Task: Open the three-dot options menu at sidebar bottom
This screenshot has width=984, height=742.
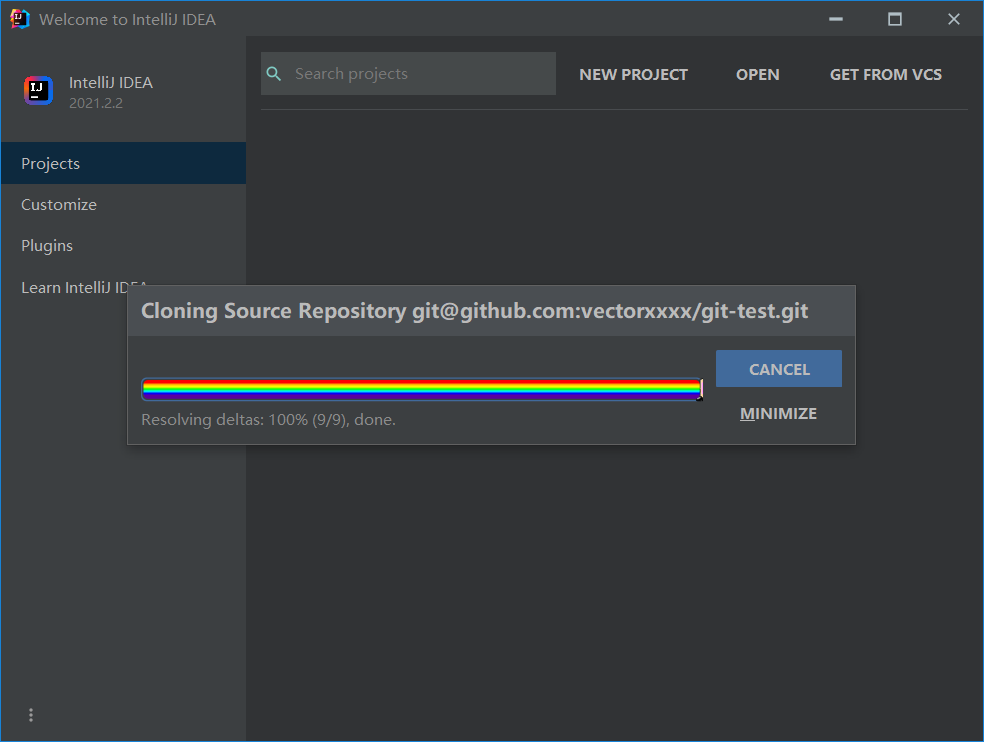Action: tap(31, 715)
